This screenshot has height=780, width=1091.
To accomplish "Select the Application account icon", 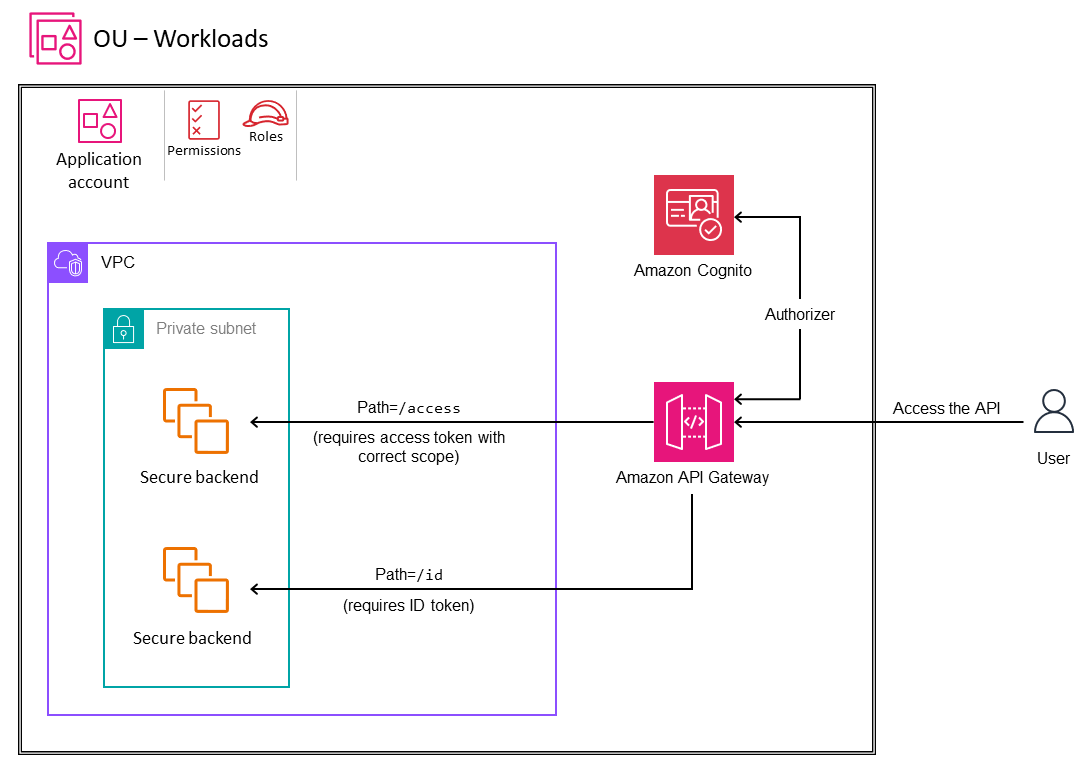I will point(100,121).
